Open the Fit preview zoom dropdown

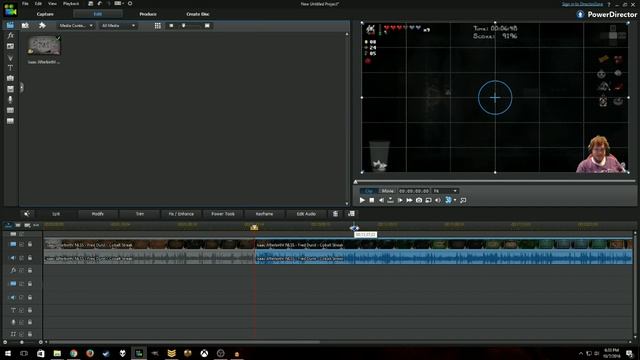click(445, 191)
